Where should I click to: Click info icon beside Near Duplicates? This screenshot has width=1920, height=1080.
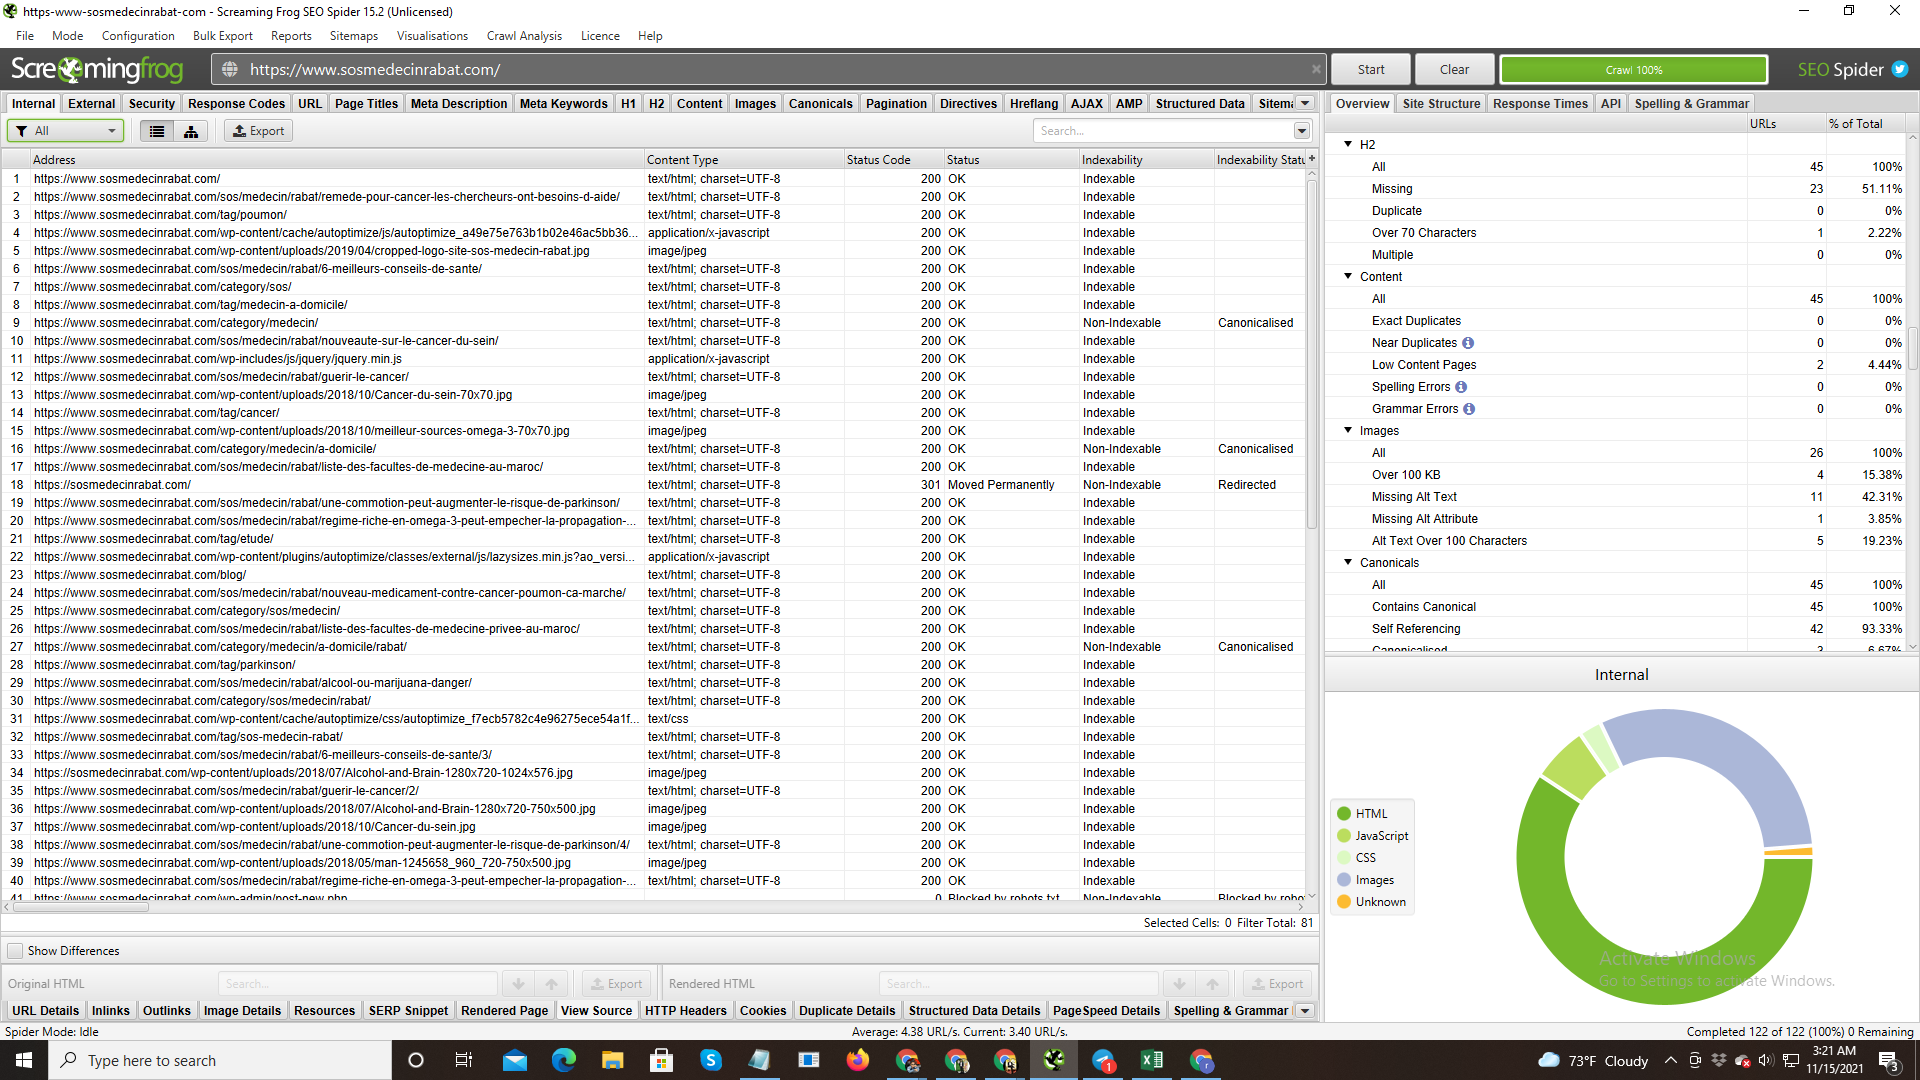coord(1468,343)
